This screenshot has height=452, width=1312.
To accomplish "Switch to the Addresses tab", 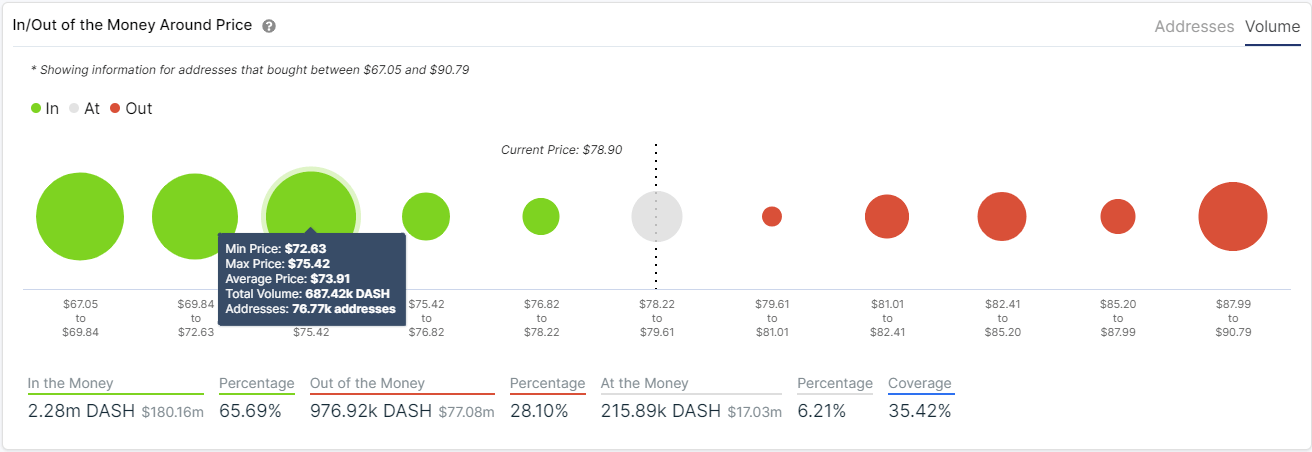I will click(1194, 27).
